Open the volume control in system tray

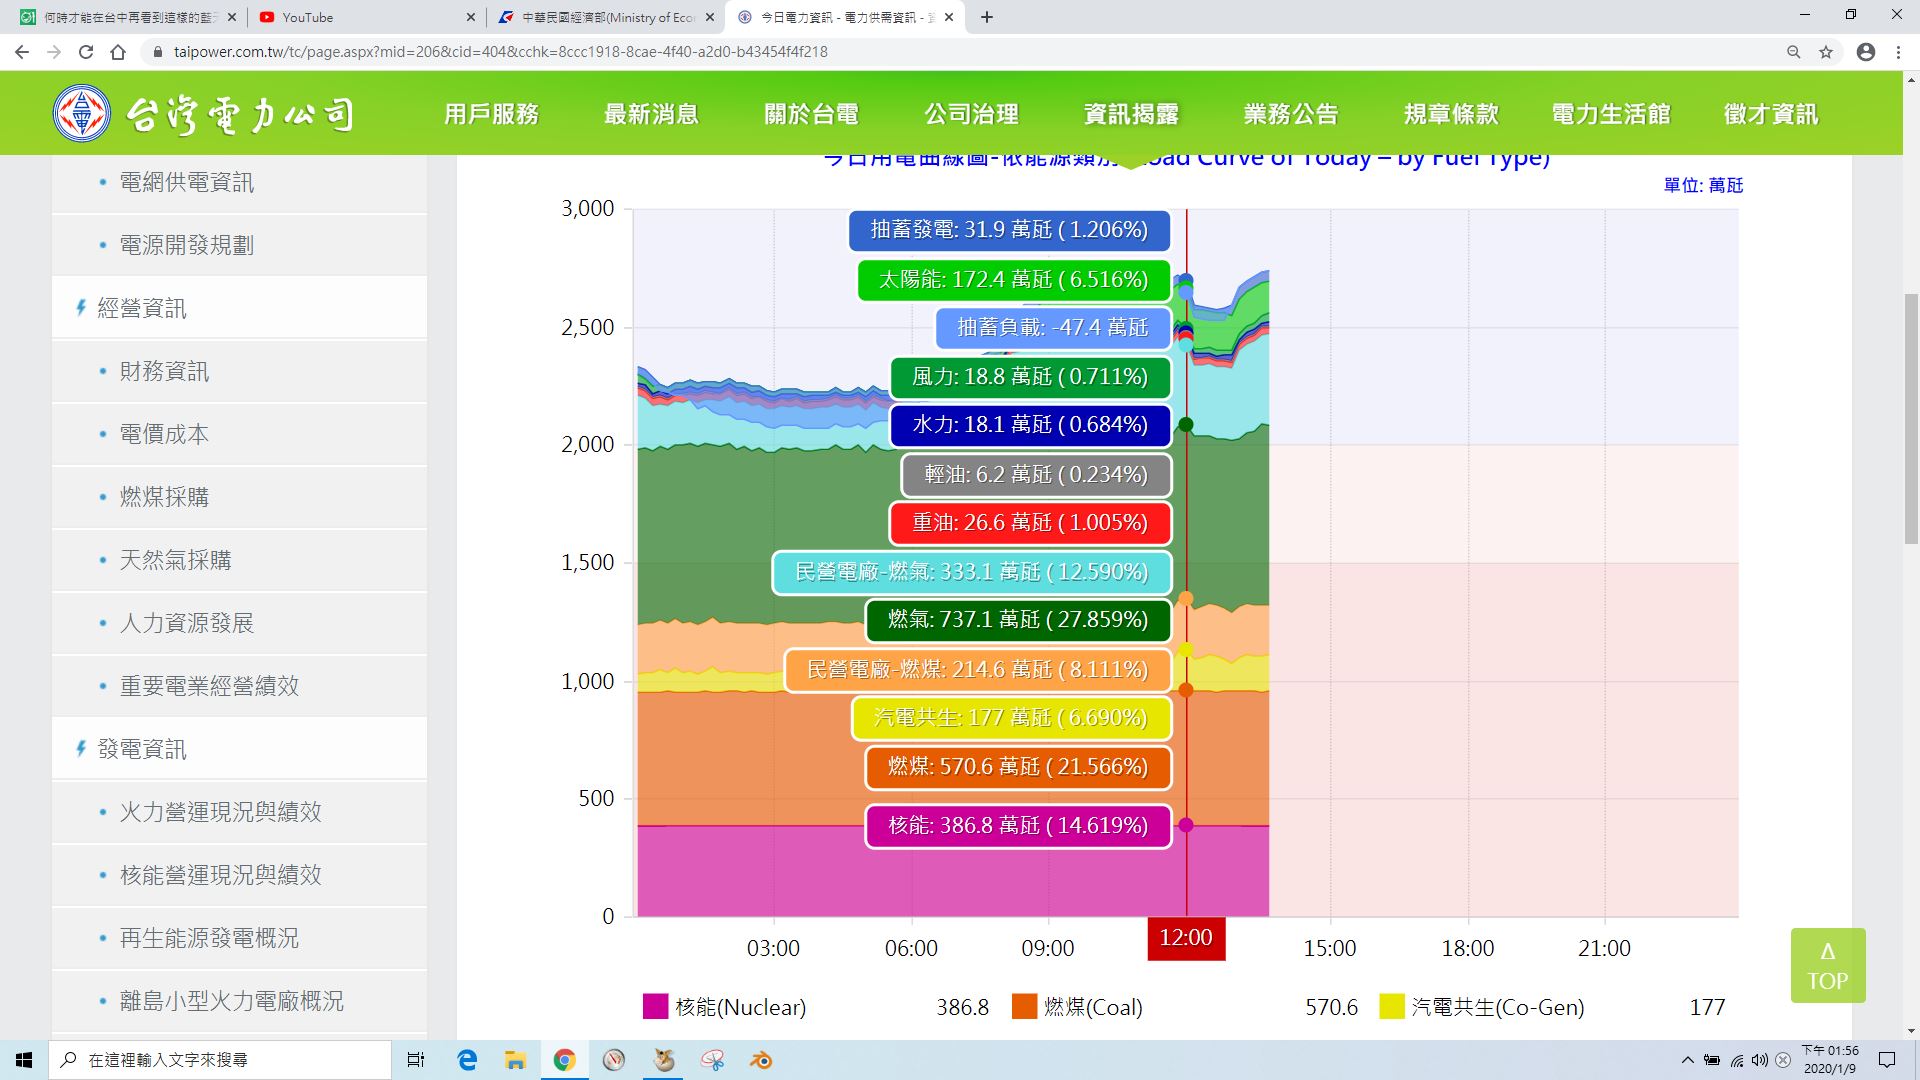(1760, 1060)
